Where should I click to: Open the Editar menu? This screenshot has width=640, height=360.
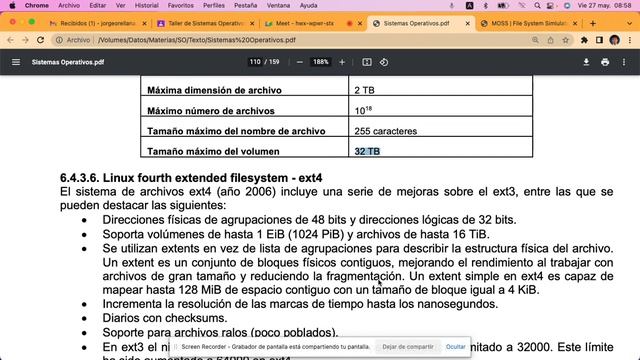click(98, 6)
